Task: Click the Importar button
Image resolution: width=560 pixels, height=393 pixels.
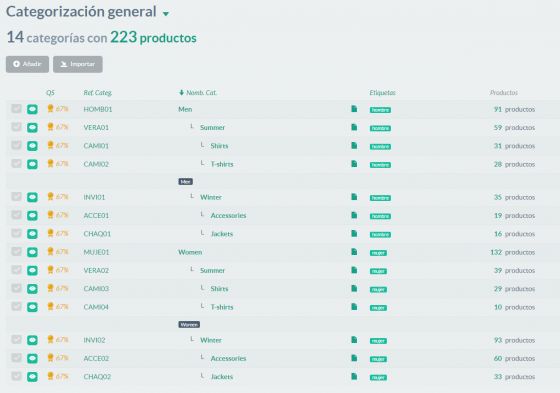Action: coord(78,64)
